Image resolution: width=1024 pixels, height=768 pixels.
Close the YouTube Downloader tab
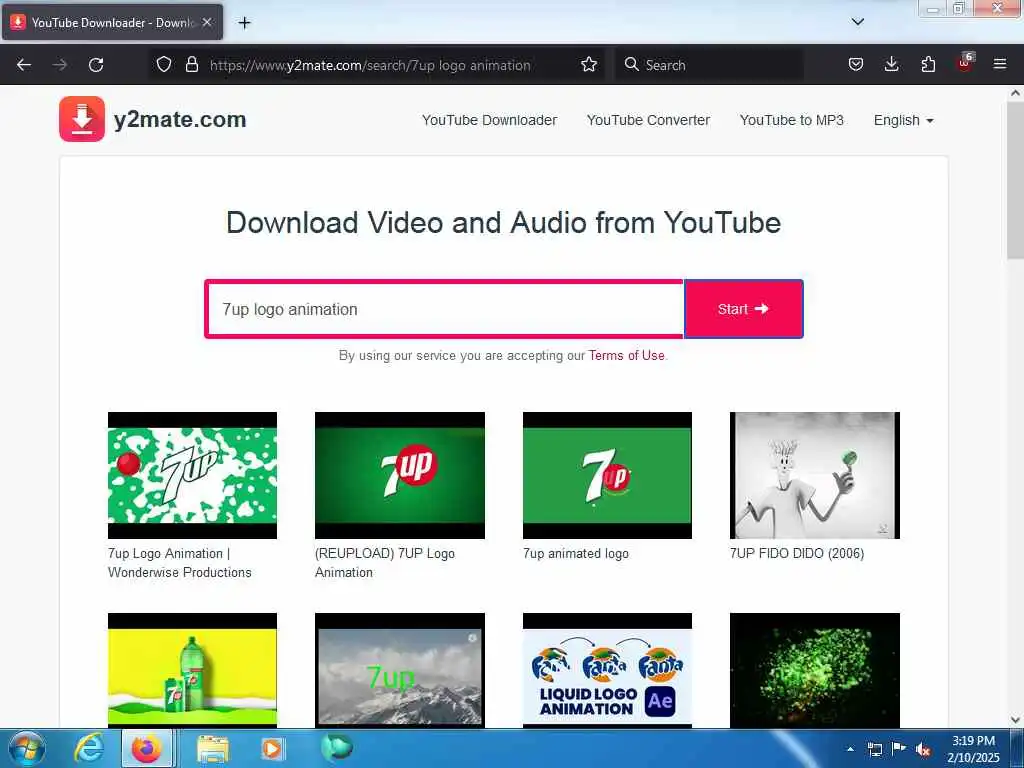[207, 22]
